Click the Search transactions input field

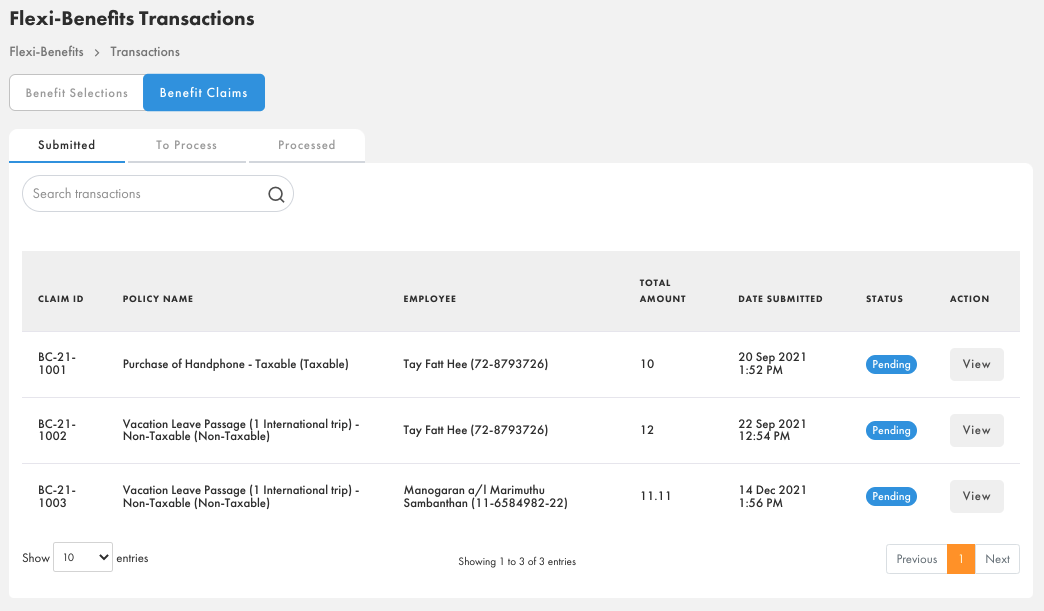(x=140, y=193)
